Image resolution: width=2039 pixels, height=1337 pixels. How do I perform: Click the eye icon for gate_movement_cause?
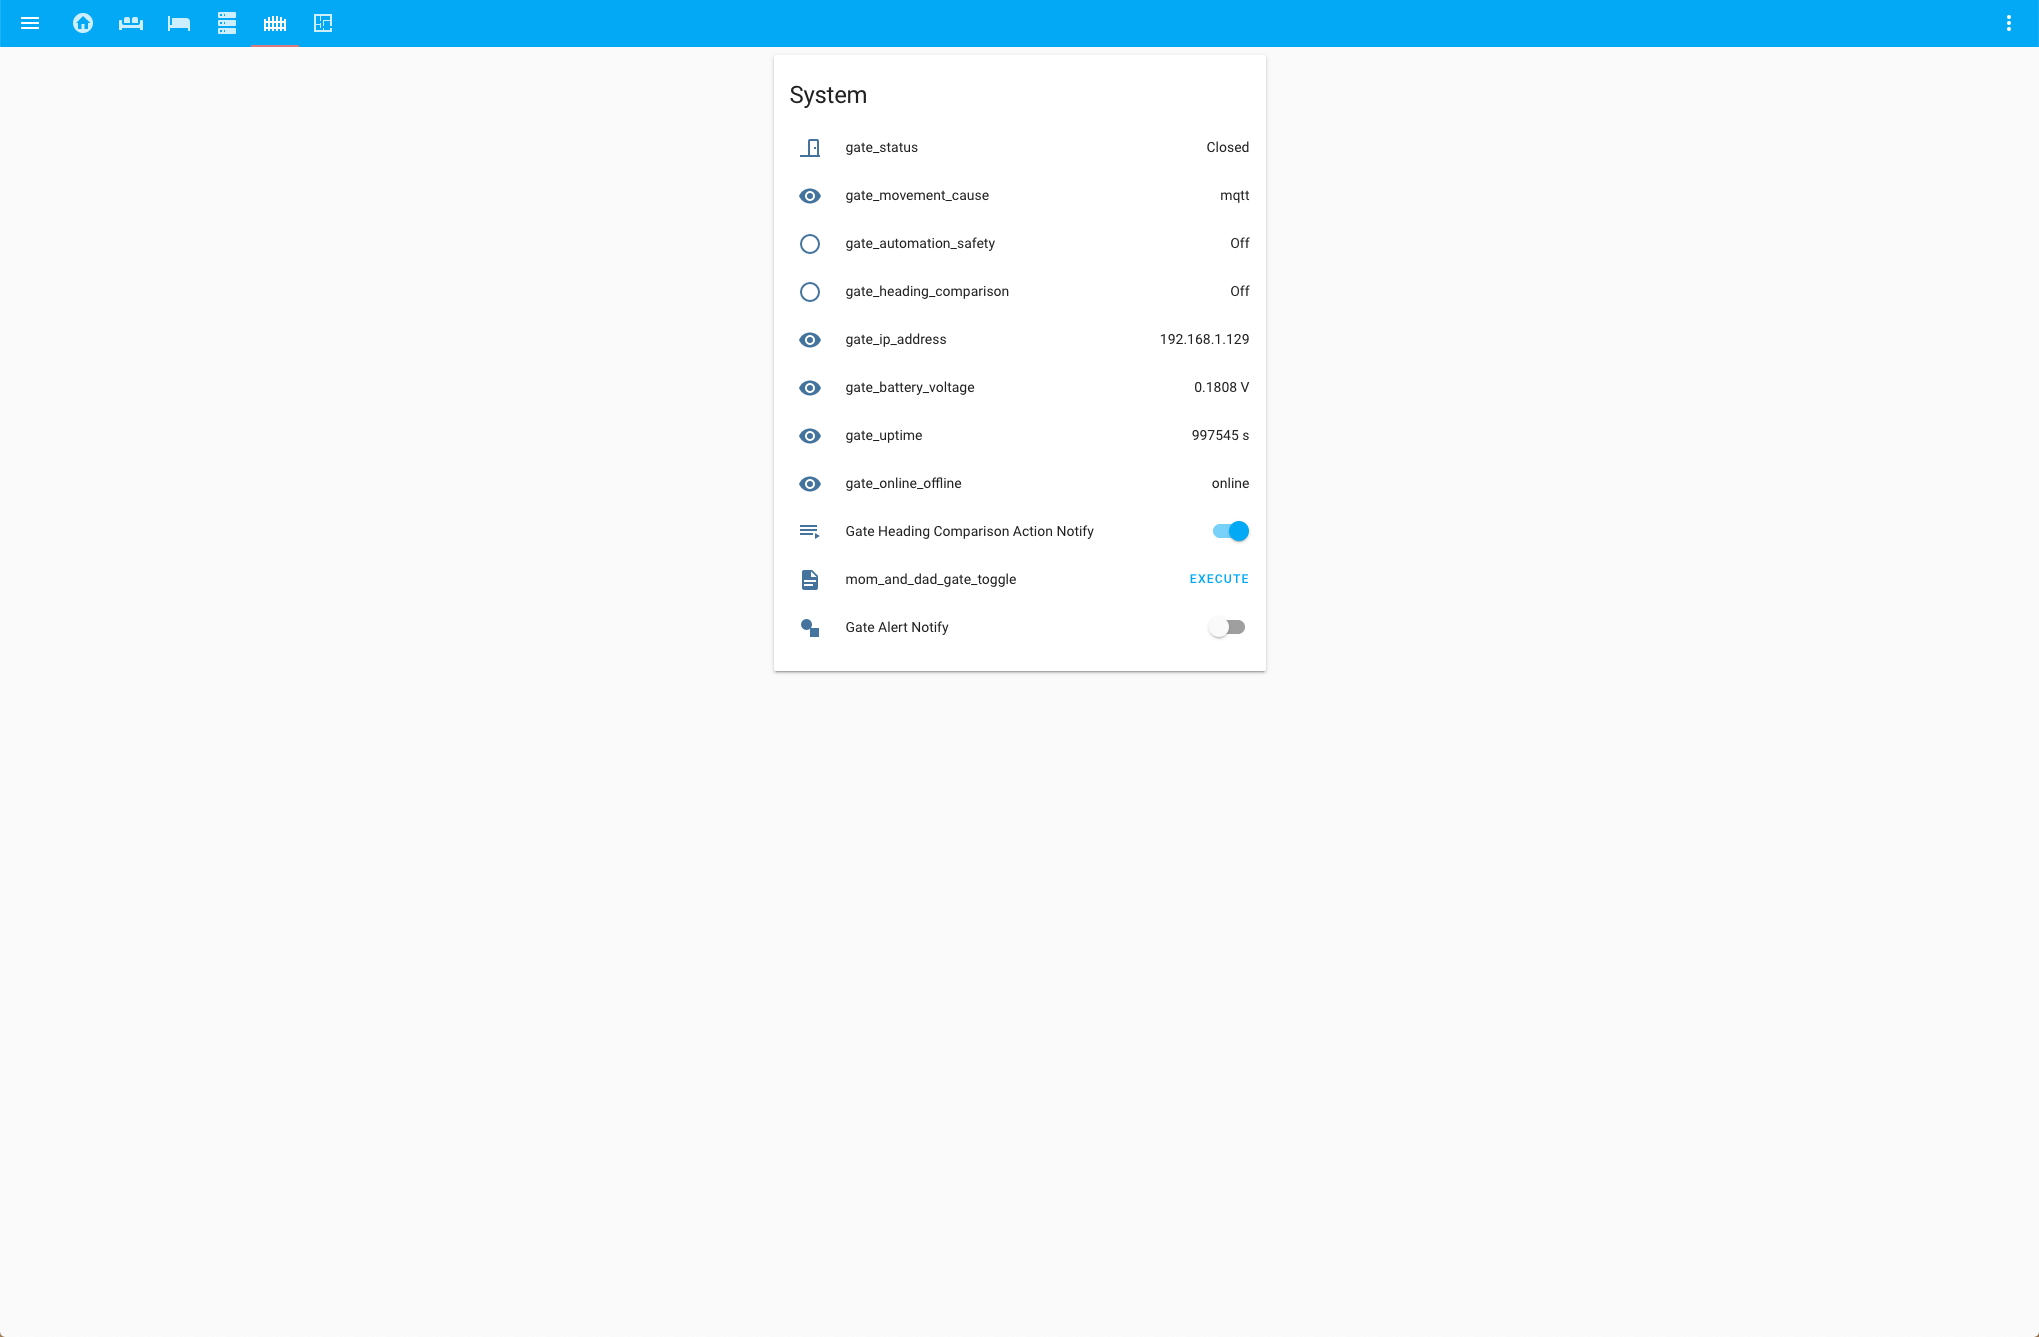click(x=810, y=196)
